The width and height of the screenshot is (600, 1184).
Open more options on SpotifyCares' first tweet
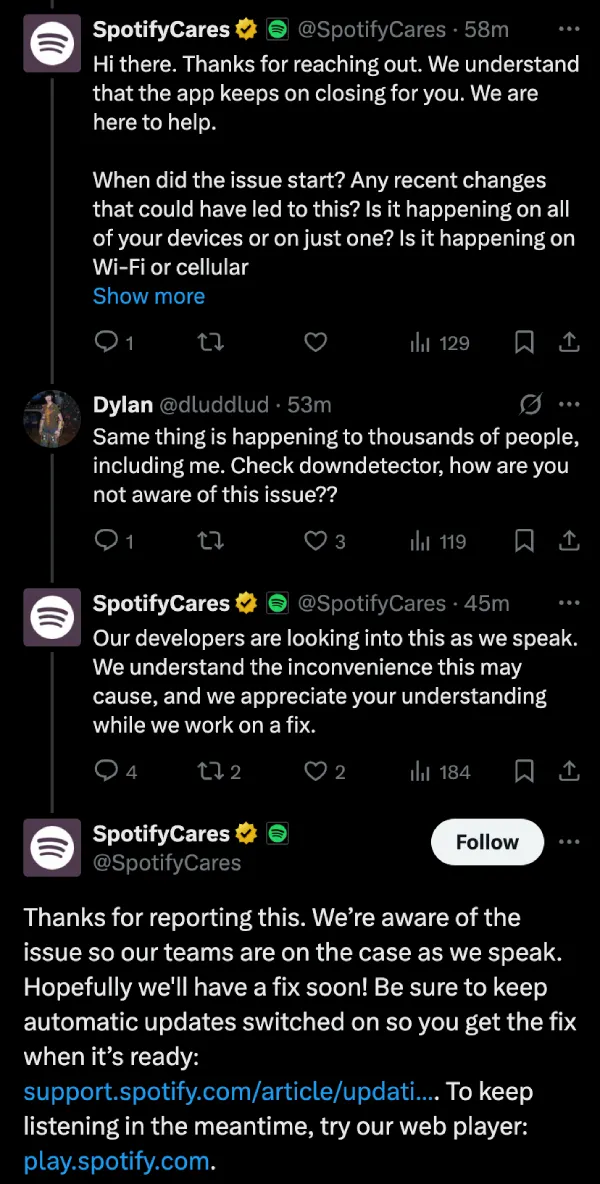click(569, 29)
